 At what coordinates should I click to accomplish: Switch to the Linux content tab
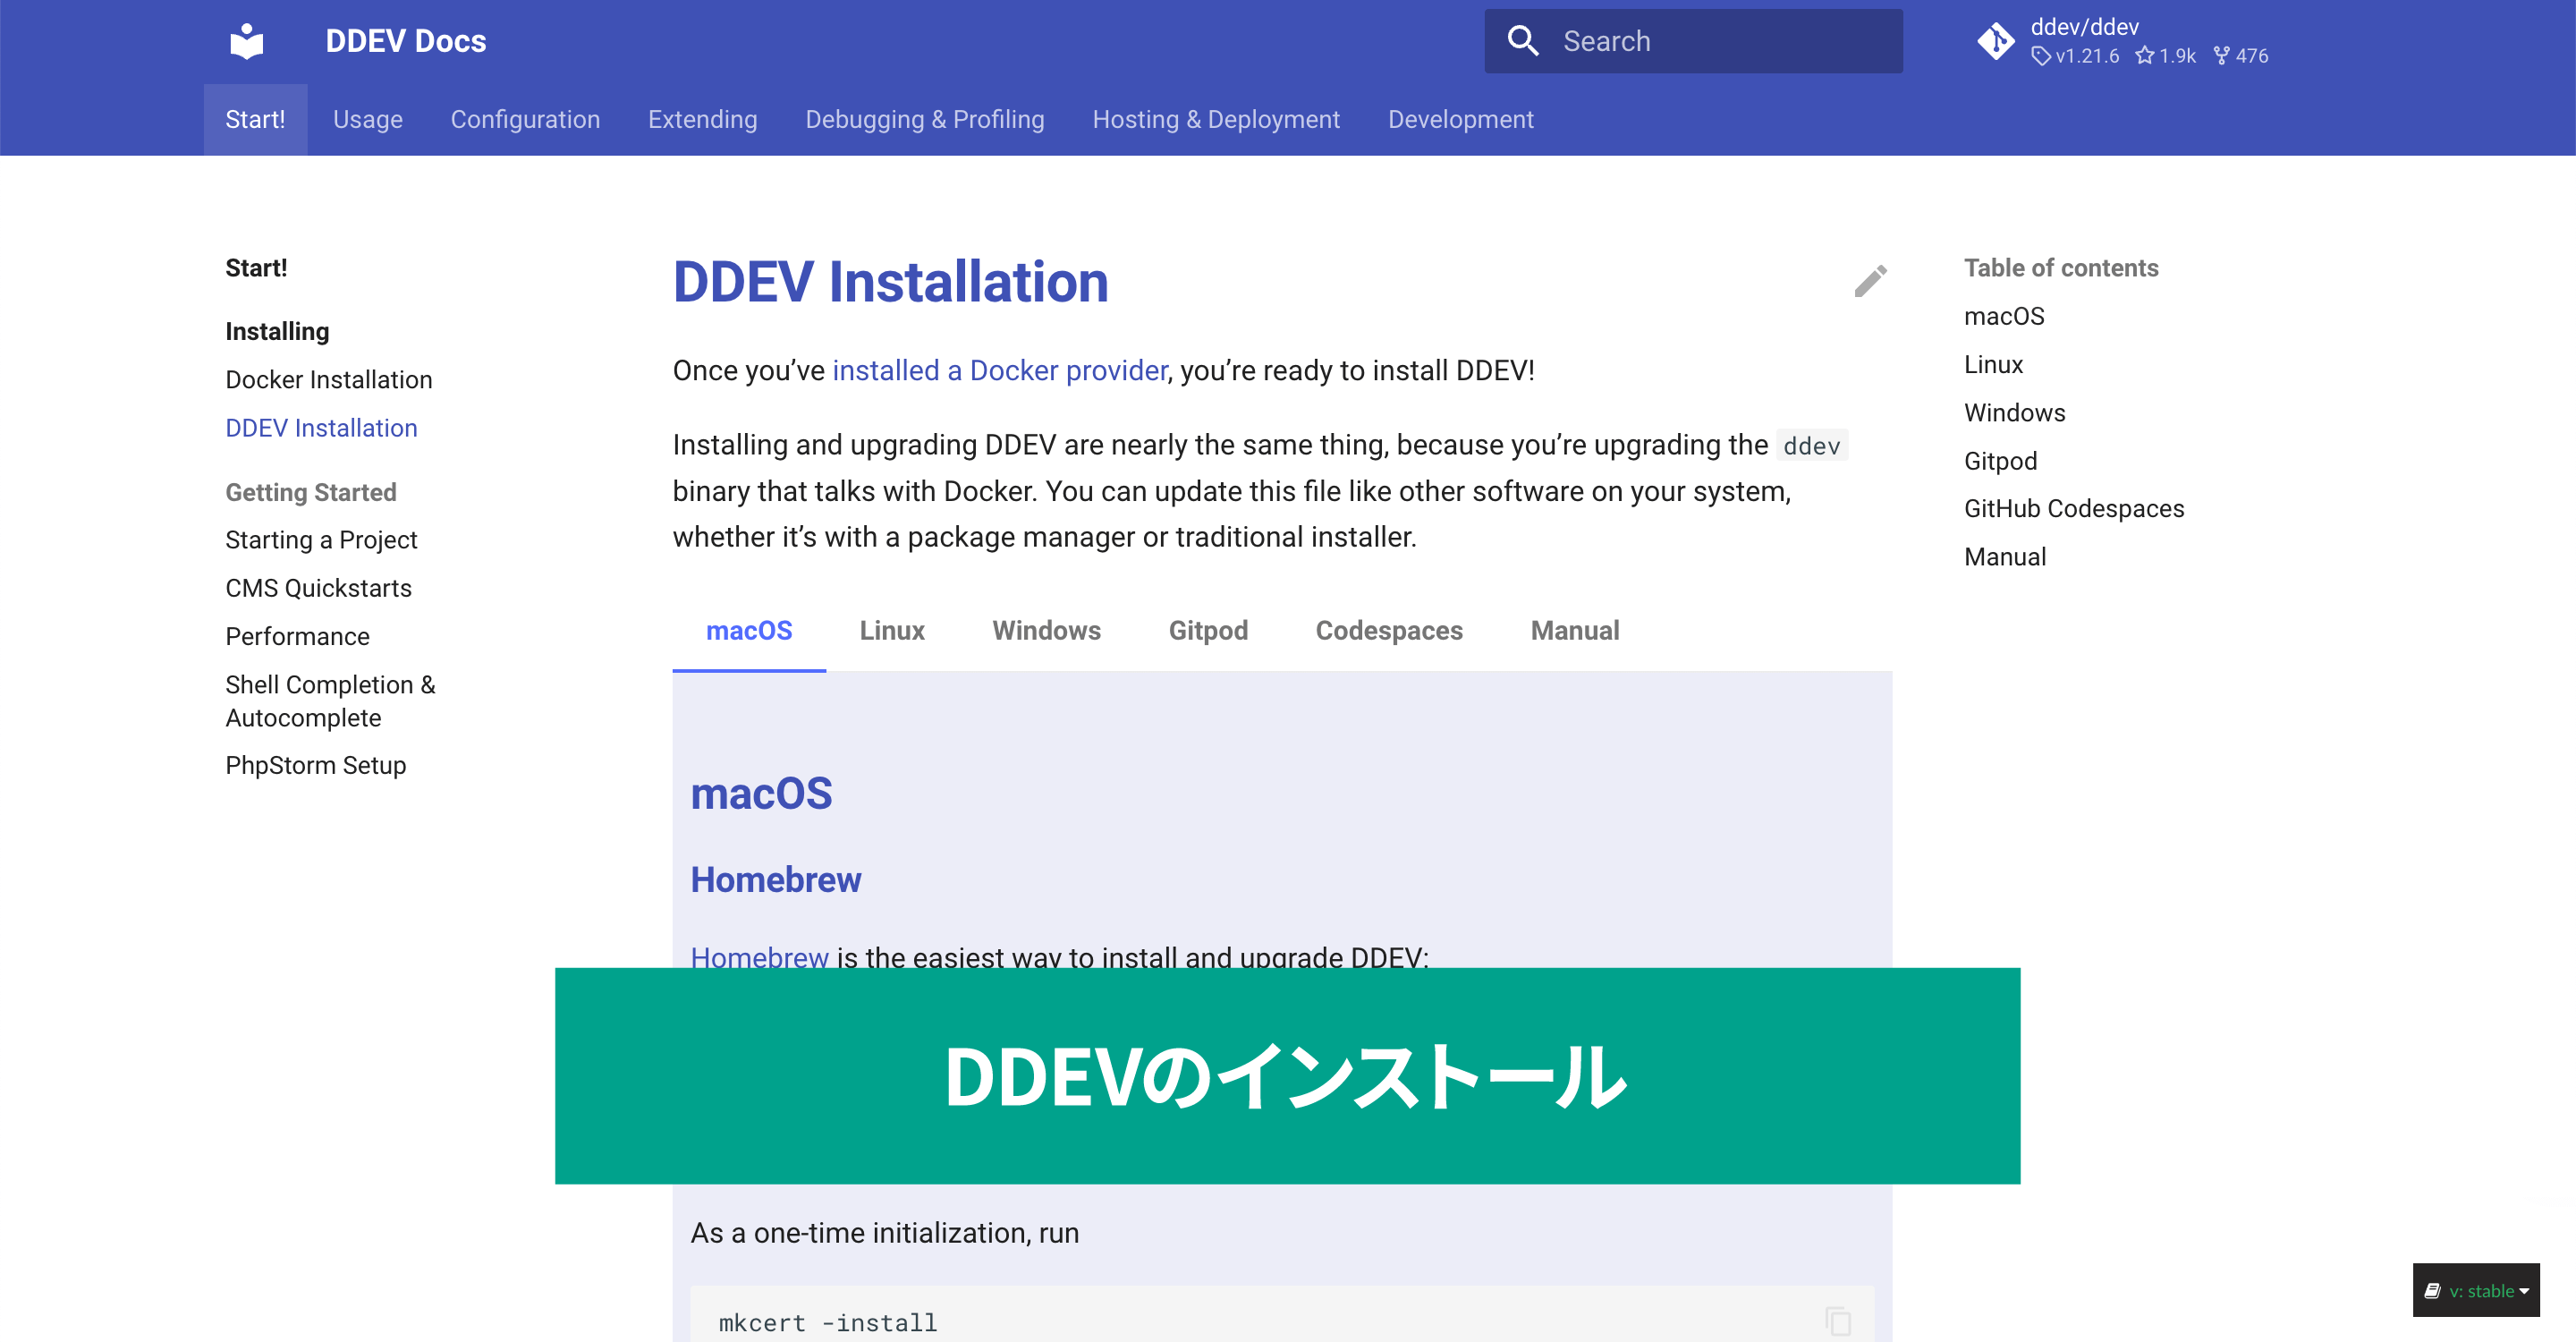(892, 631)
